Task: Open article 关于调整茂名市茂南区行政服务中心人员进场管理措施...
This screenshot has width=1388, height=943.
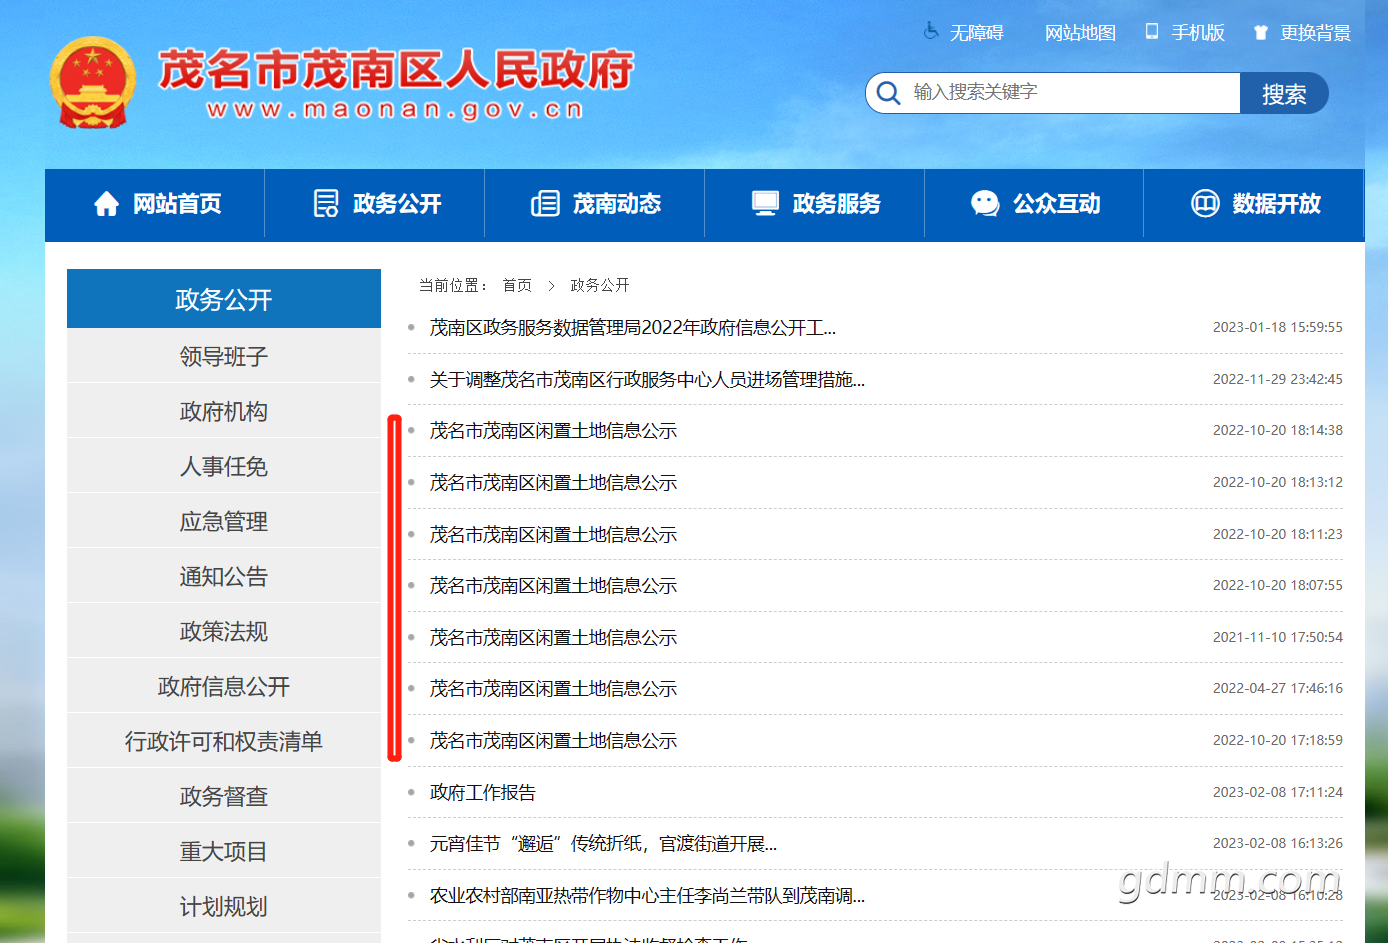Action: (647, 379)
